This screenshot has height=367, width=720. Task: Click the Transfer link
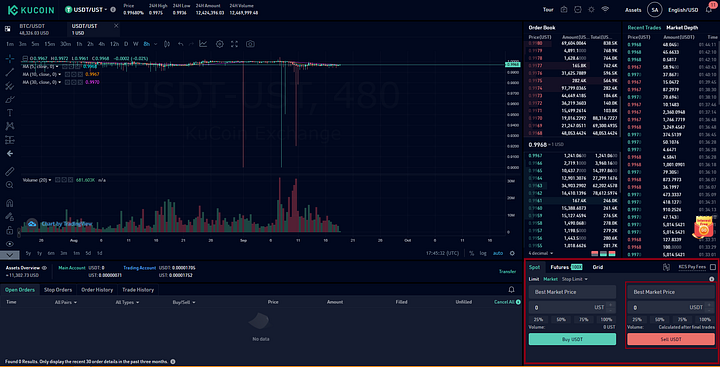click(507, 271)
